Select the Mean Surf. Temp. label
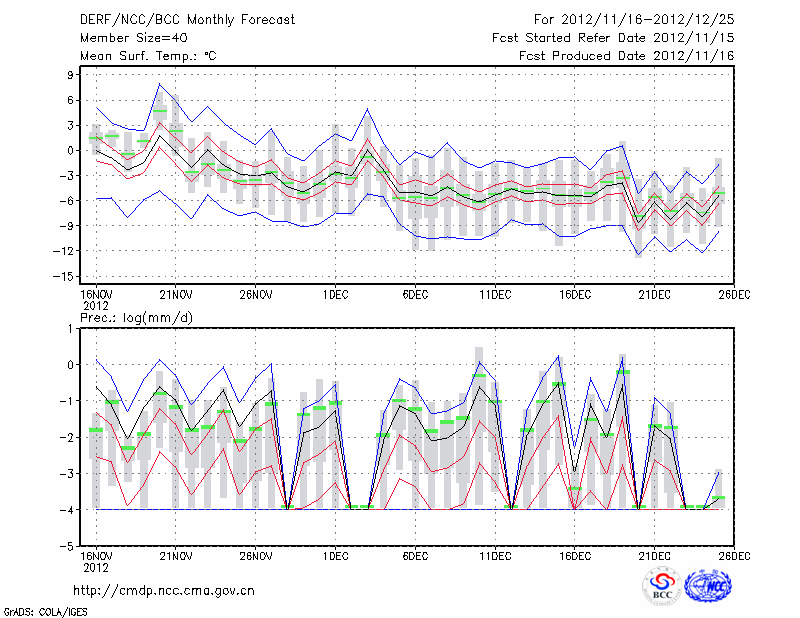The height and width of the screenshot is (618, 800). (x=147, y=56)
